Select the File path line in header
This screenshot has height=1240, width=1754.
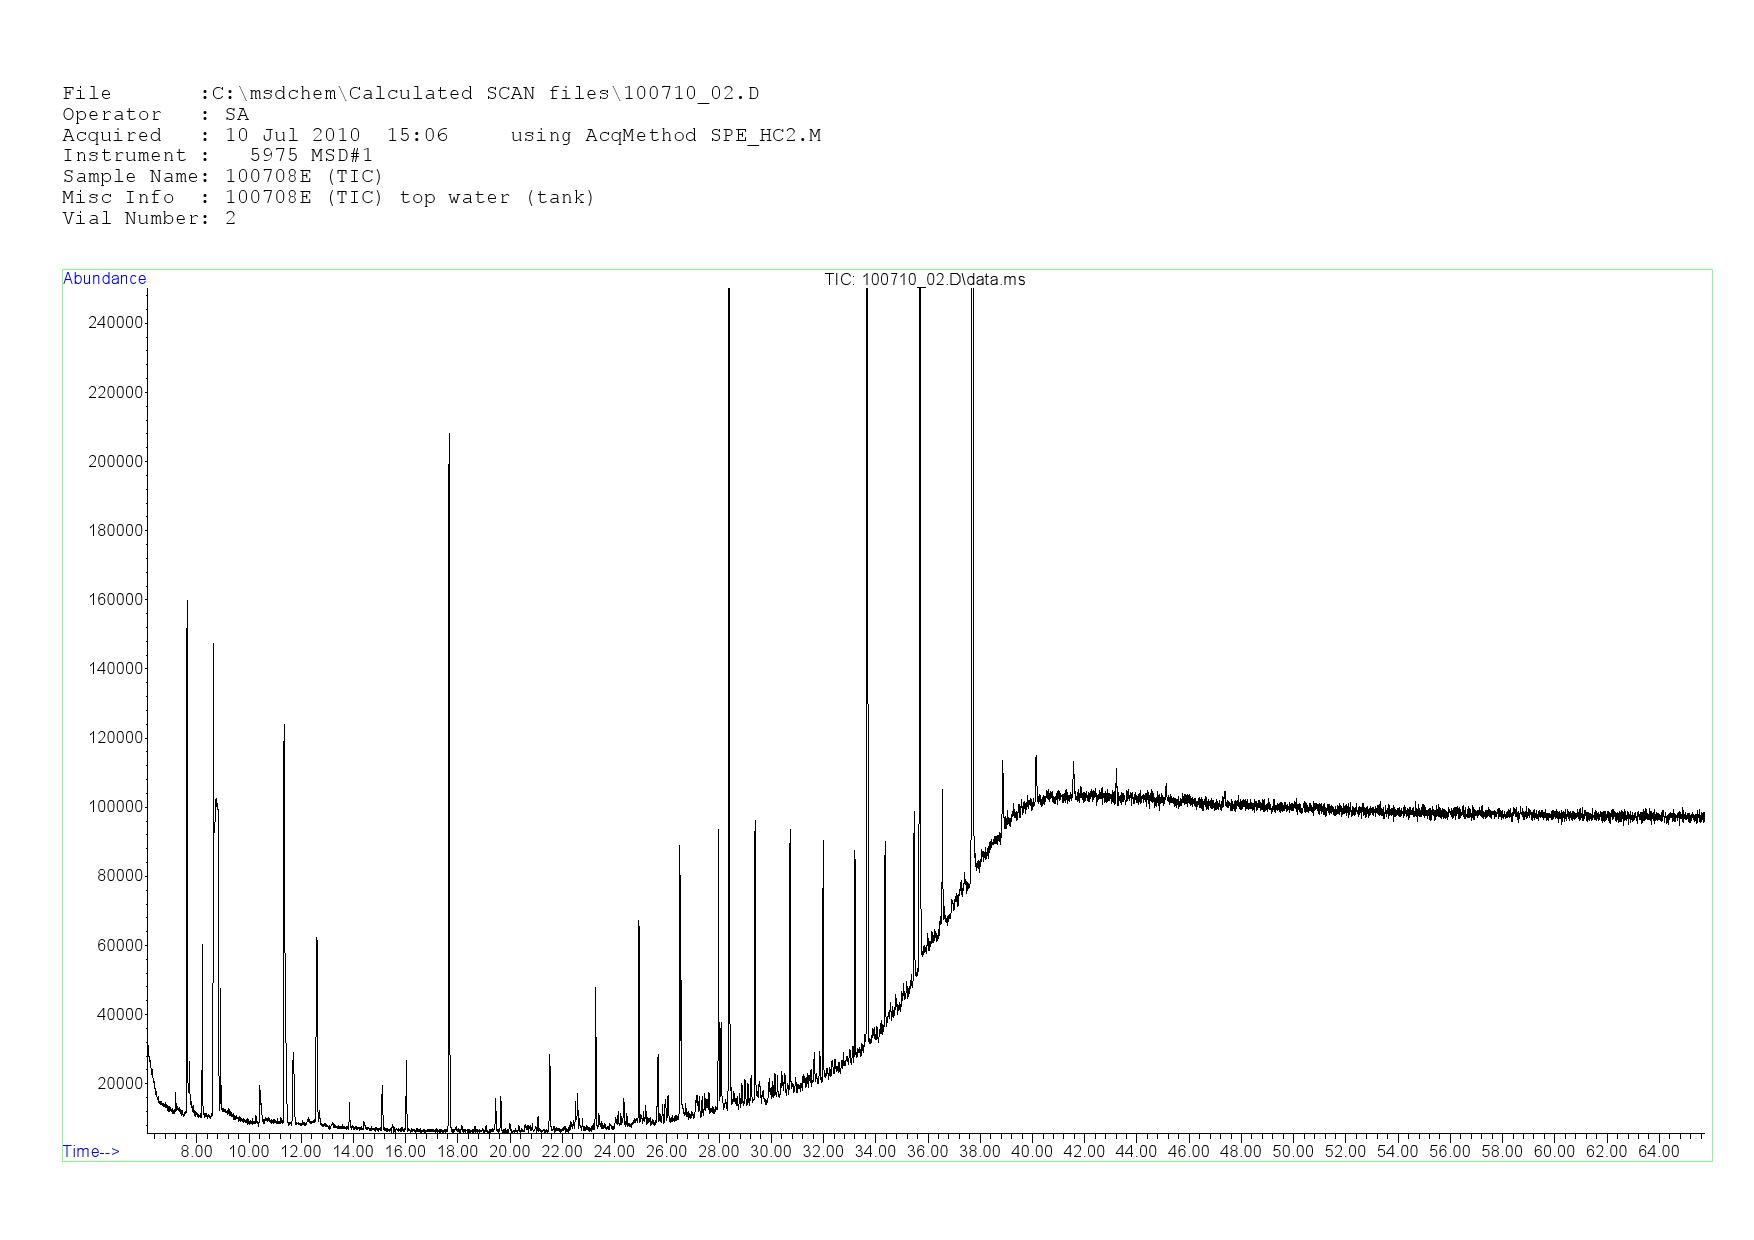tap(410, 94)
